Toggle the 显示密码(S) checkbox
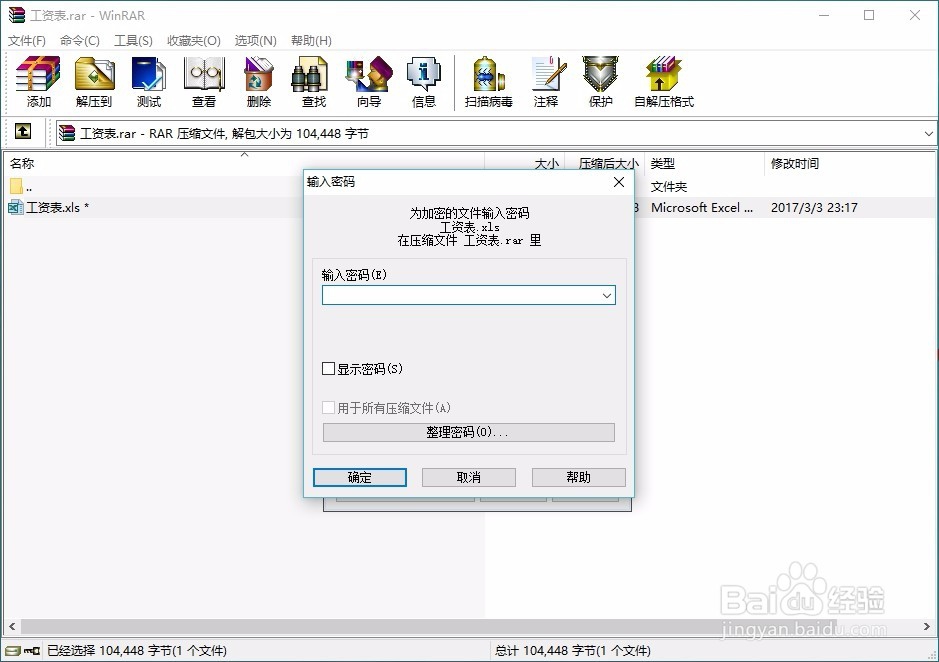The height and width of the screenshot is (662, 939). click(x=328, y=368)
